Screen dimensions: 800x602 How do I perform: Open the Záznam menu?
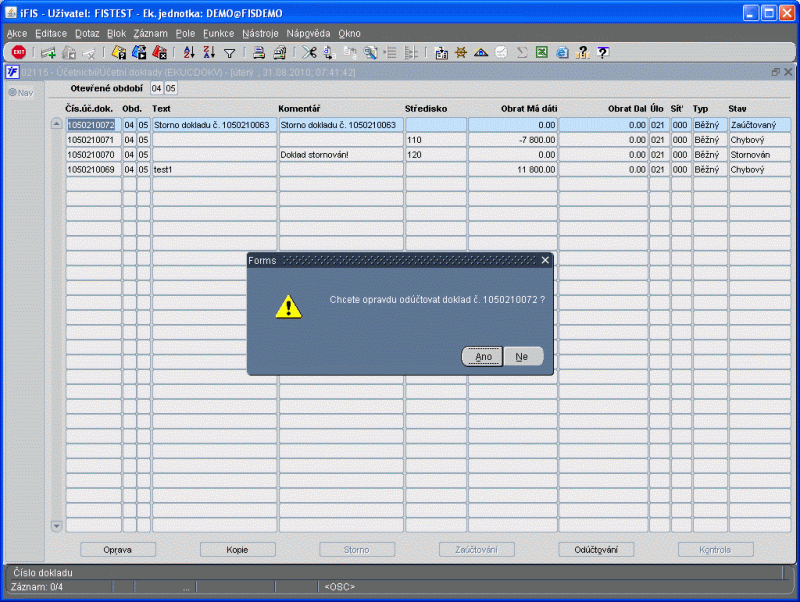point(151,33)
